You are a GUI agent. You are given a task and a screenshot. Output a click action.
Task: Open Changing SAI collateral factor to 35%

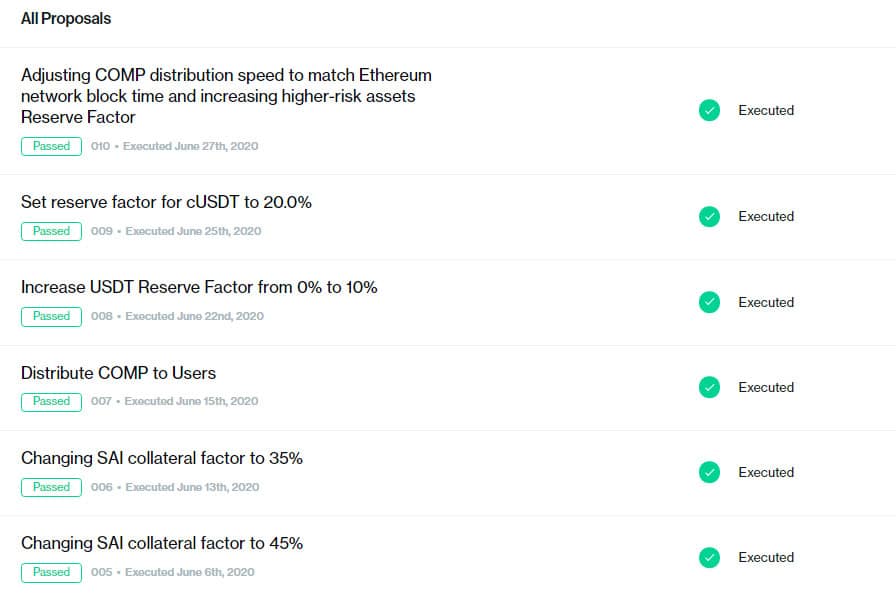click(x=161, y=458)
